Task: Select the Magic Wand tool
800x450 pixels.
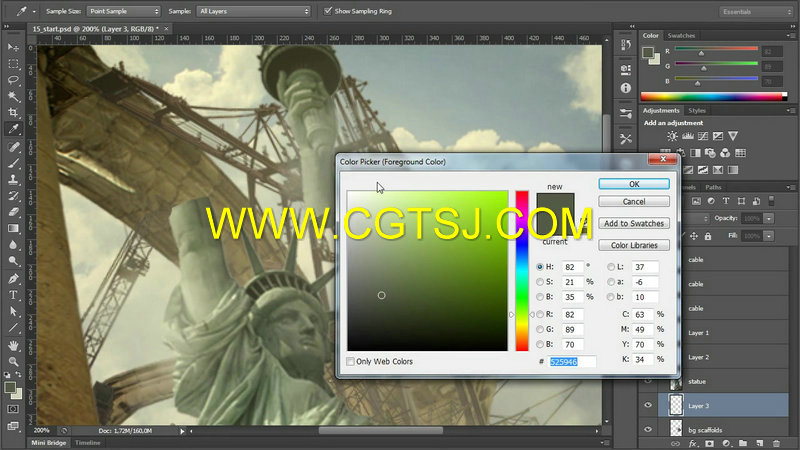Action: coord(13,96)
